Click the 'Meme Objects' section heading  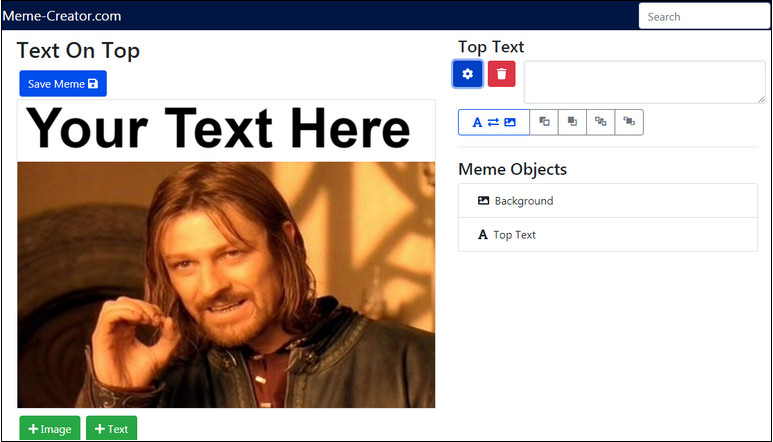coord(513,170)
